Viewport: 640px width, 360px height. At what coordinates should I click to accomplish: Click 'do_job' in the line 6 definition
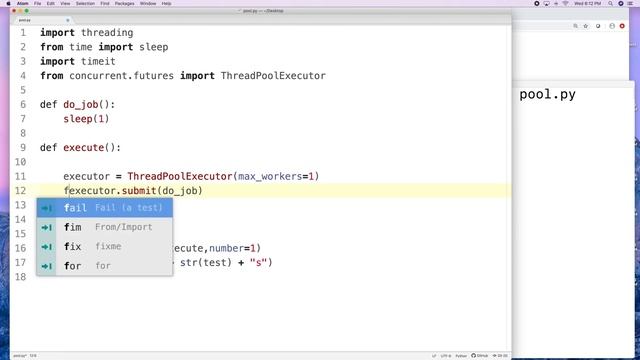coord(80,105)
